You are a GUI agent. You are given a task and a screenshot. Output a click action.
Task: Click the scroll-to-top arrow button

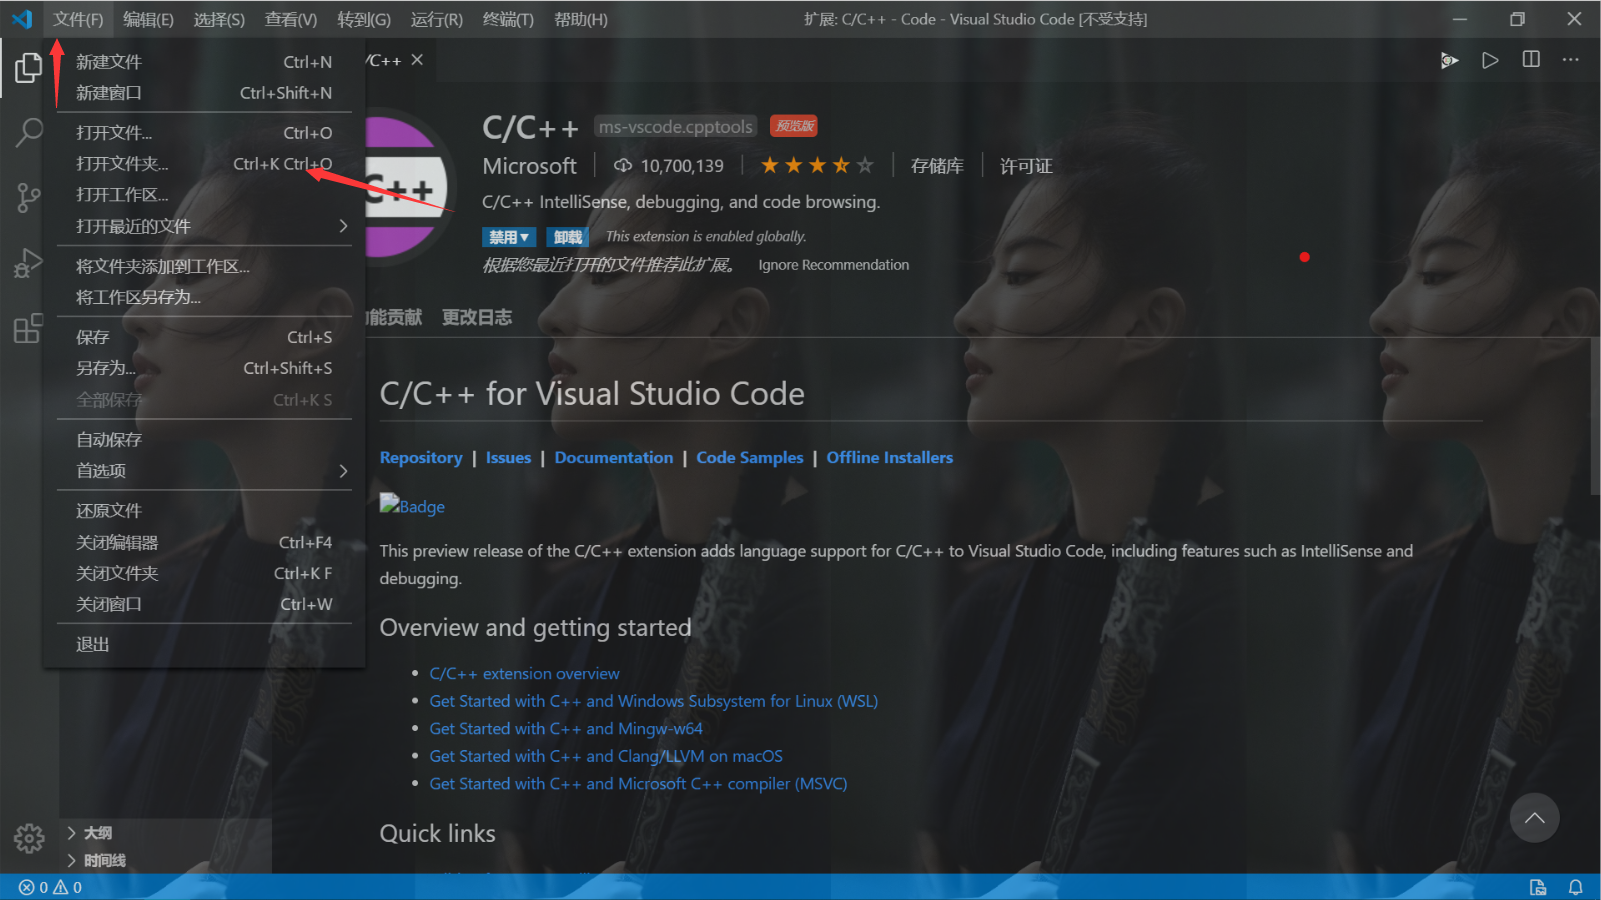(x=1535, y=818)
